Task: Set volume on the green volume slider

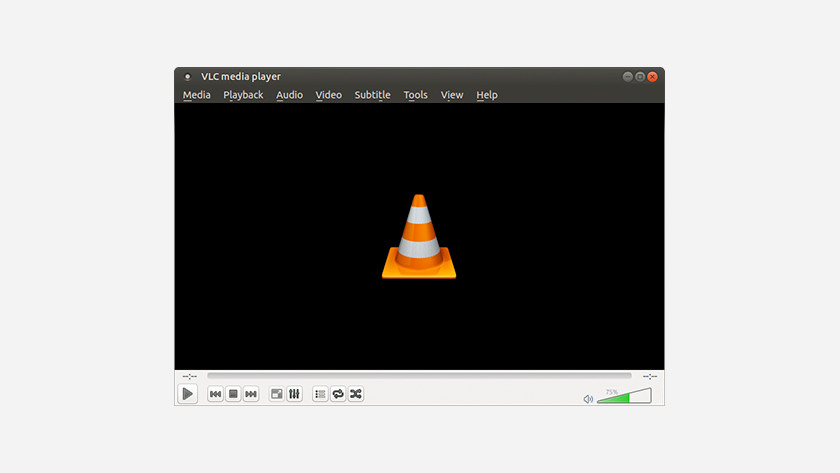Action: tap(624, 395)
